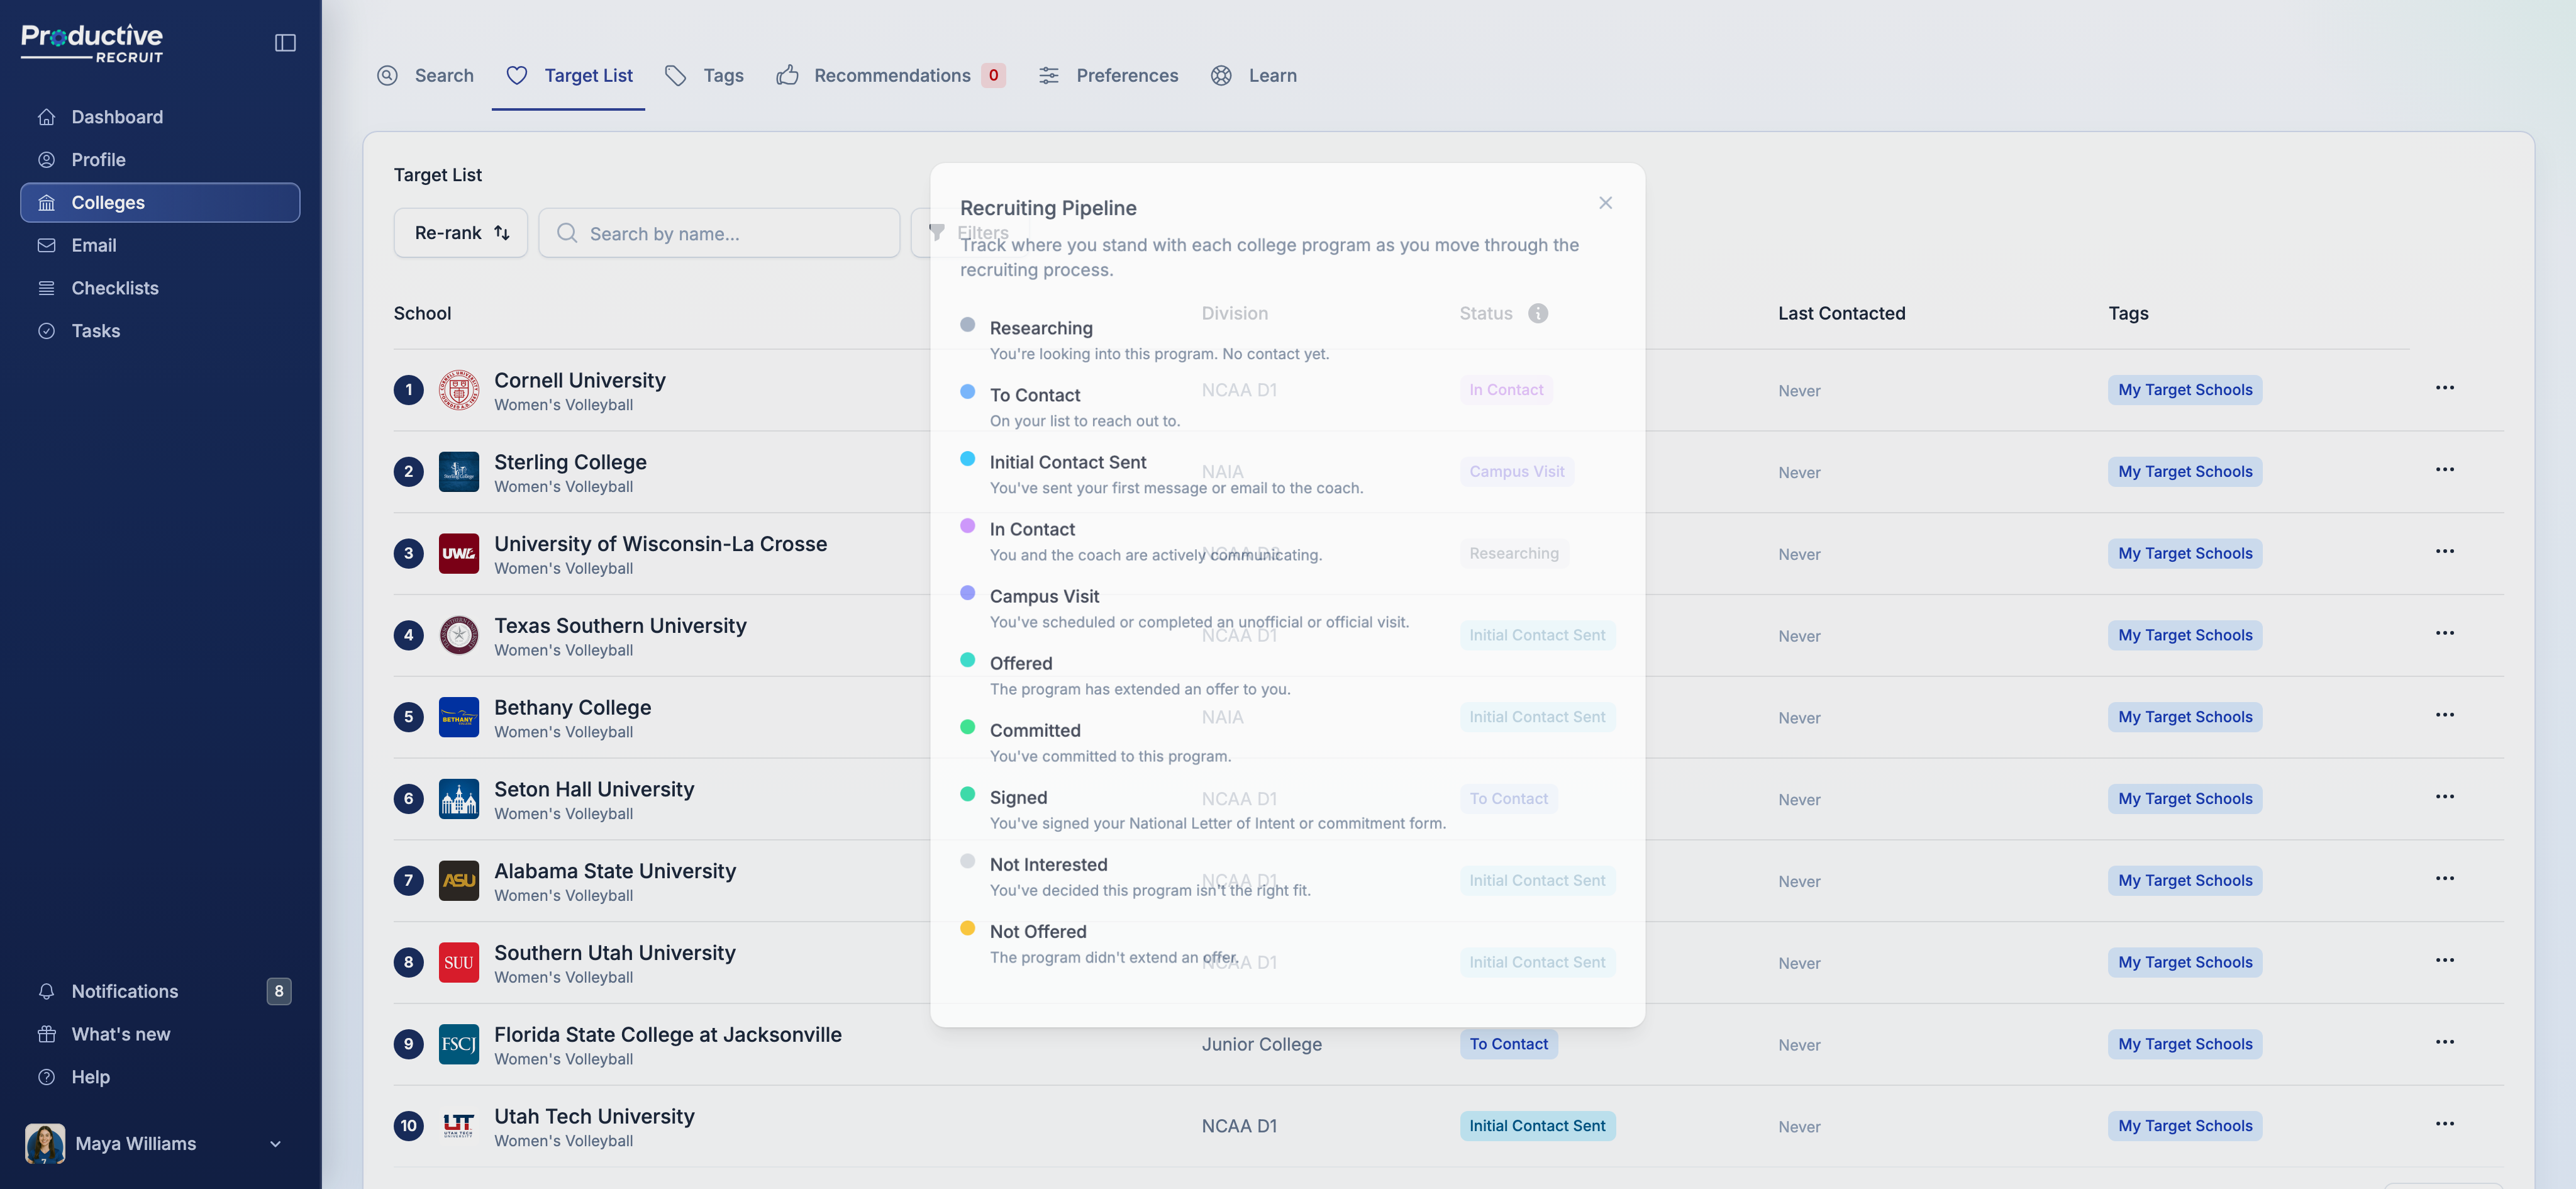This screenshot has width=2576, height=1189.
Task: Open Tasks in the sidebar
Action: coord(160,331)
